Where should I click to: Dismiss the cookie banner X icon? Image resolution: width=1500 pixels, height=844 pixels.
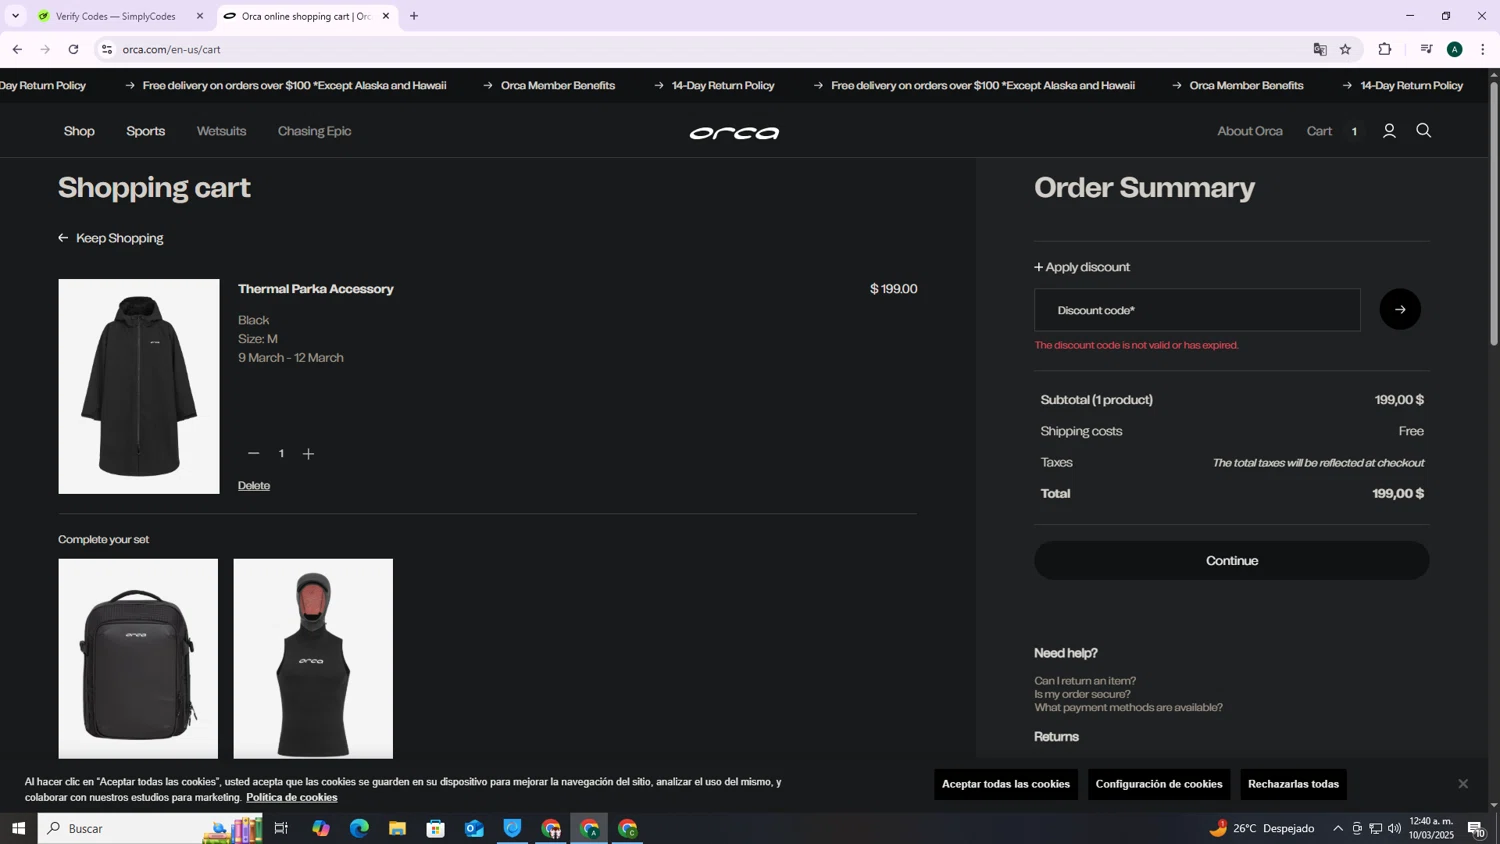pyautogui.click(x=1463, y=784)
